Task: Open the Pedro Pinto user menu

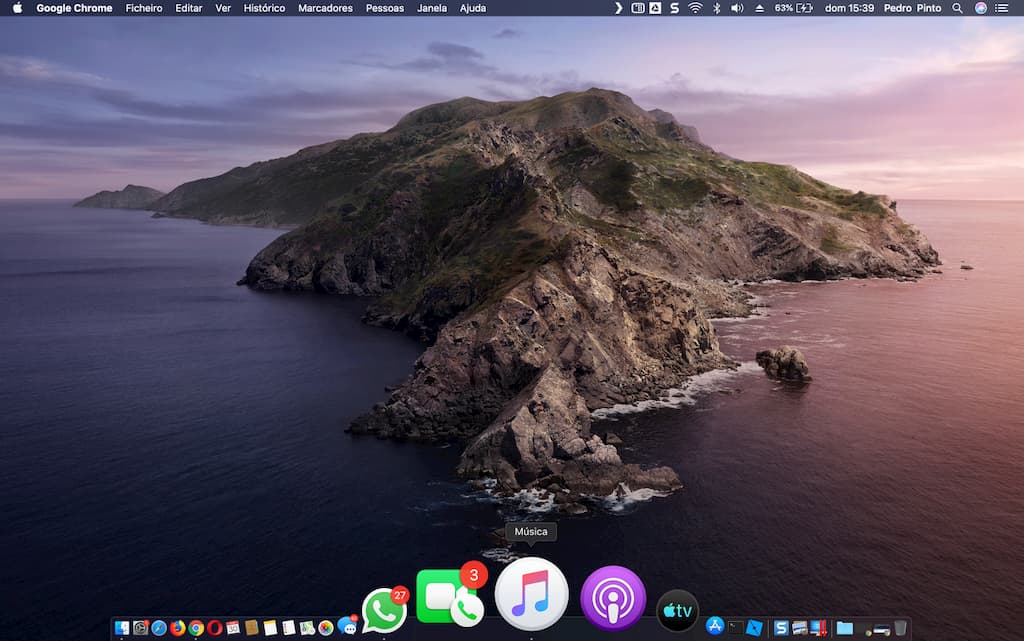Action: tap(911, 8)
